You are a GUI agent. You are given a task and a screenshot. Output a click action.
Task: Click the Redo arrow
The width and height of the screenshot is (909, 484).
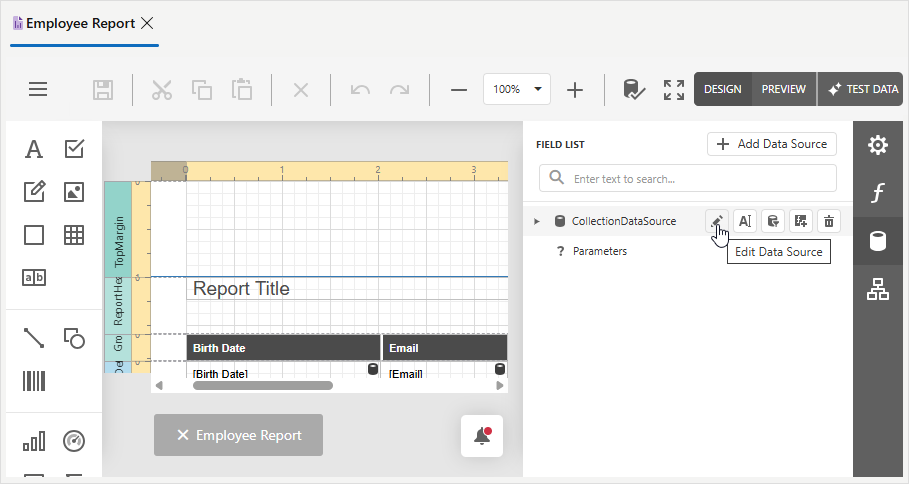click(399, 90)
